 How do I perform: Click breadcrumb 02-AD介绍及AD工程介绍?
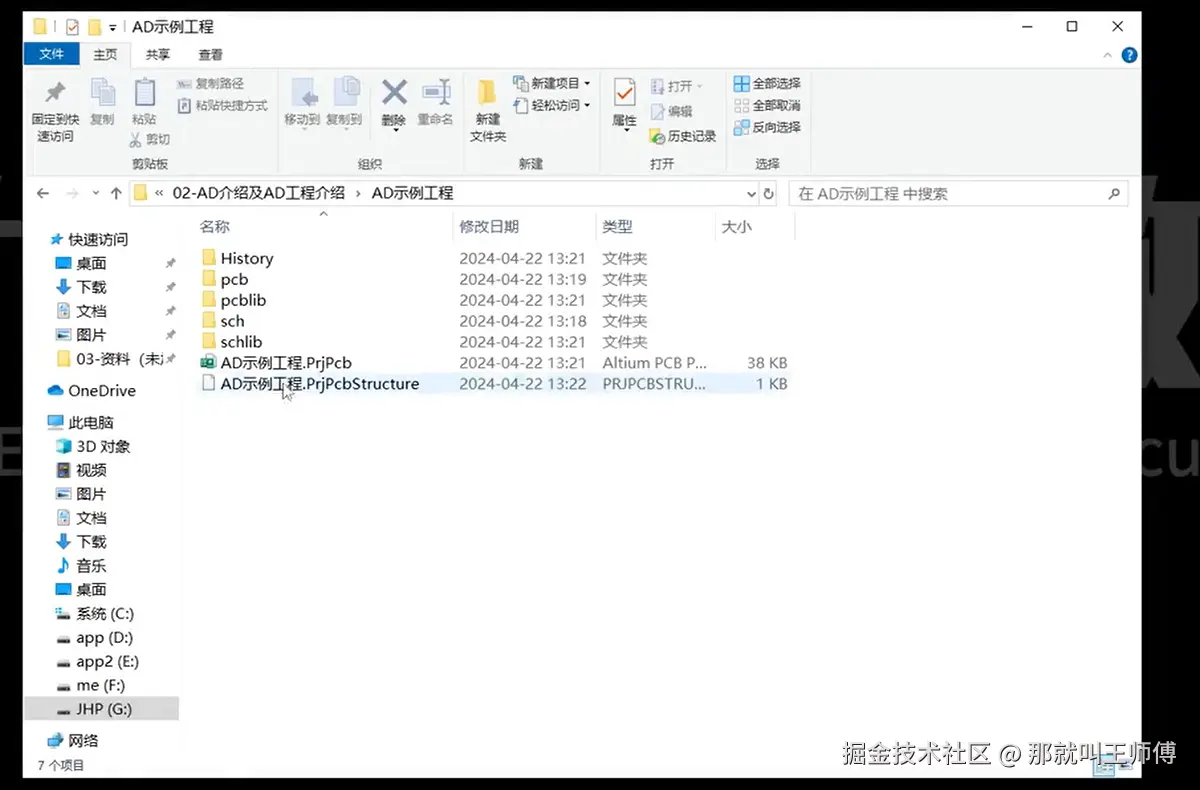[x=259, y=193]
